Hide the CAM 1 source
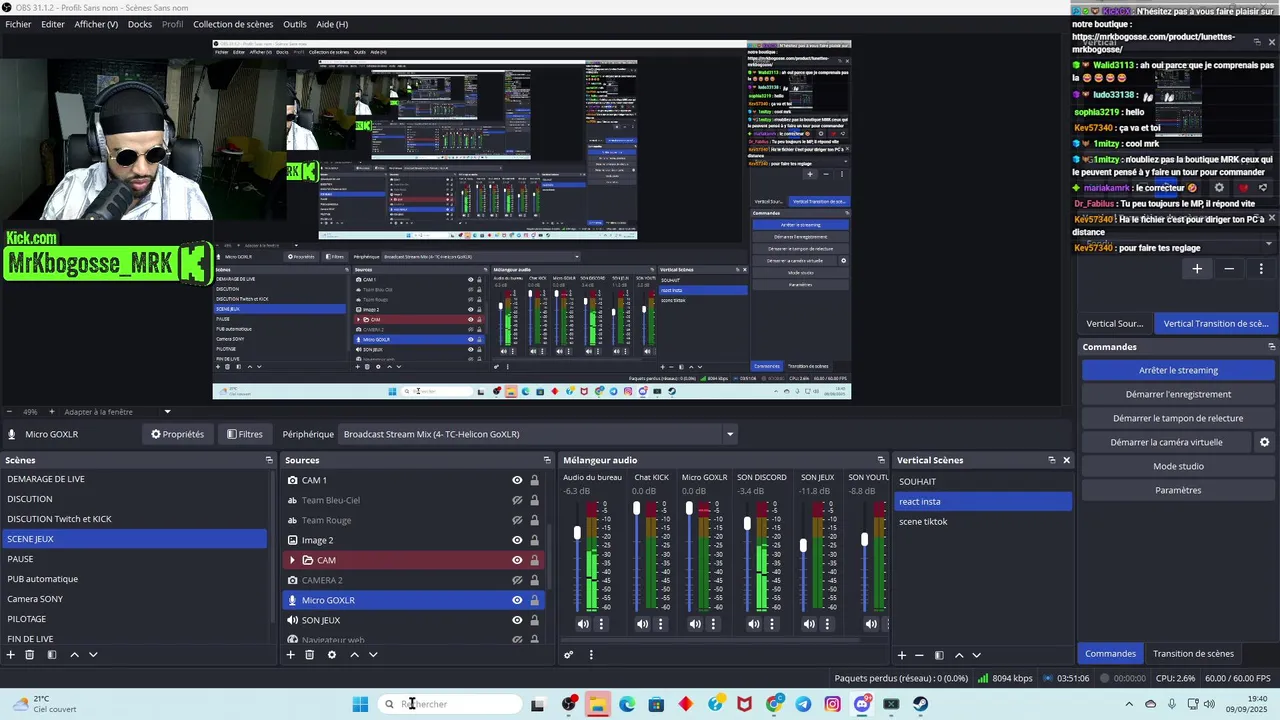The width and height of the screenshot is (1280, 720). 517,480
